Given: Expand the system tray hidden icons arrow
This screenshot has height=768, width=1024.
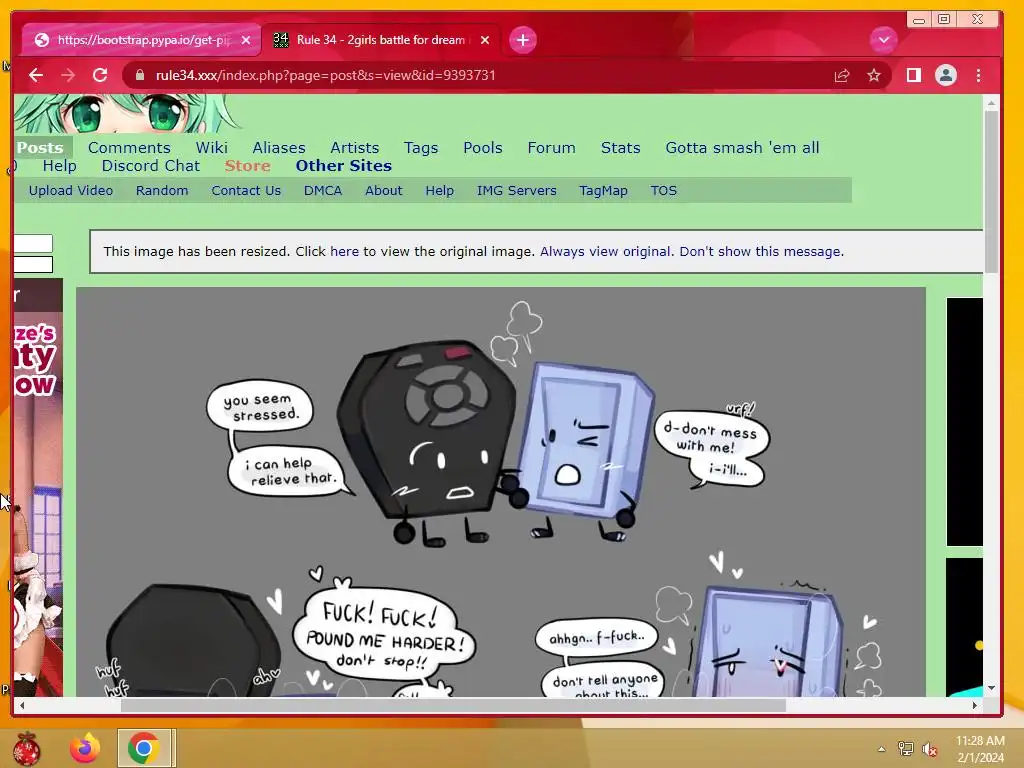Looking at the screenshot, I should (882, 749).
